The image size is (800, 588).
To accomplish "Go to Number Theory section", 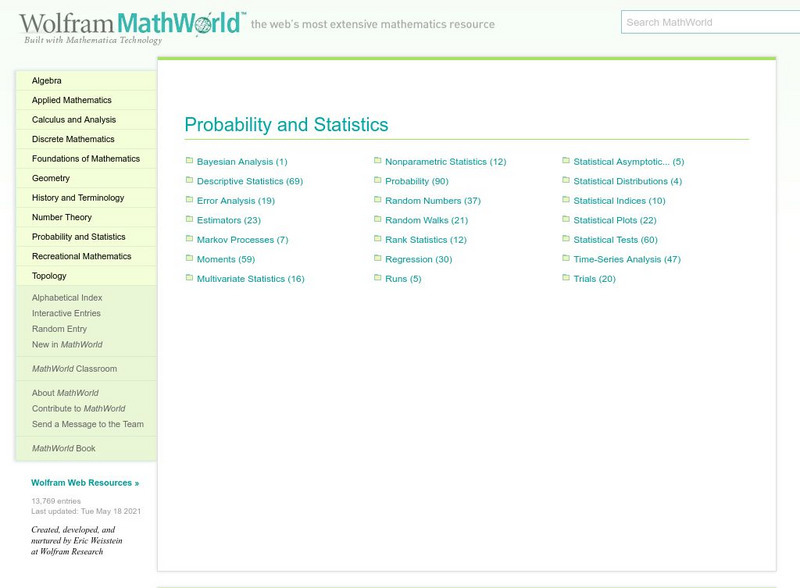I will tap(86, 217).
